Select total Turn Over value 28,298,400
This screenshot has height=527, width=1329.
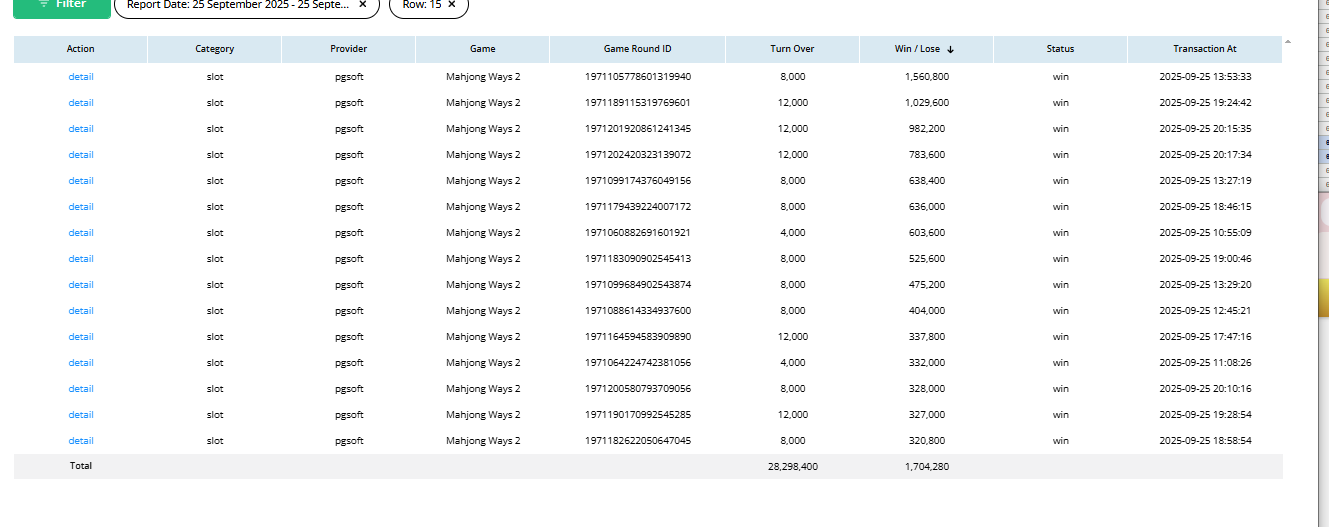pyautogui.click(x=793, y=466)
